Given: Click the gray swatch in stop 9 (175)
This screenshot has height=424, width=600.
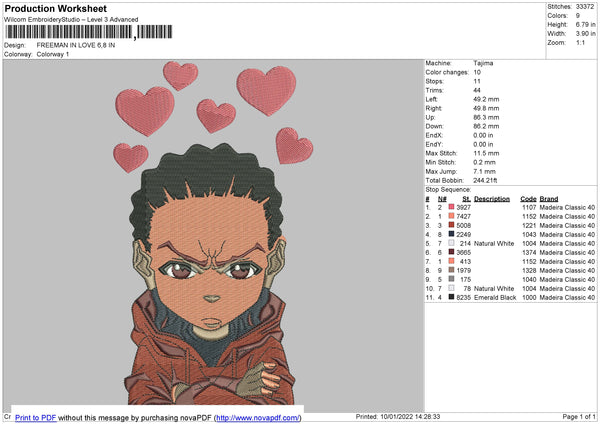Looking at the screenshot, I should coord(452,279).
